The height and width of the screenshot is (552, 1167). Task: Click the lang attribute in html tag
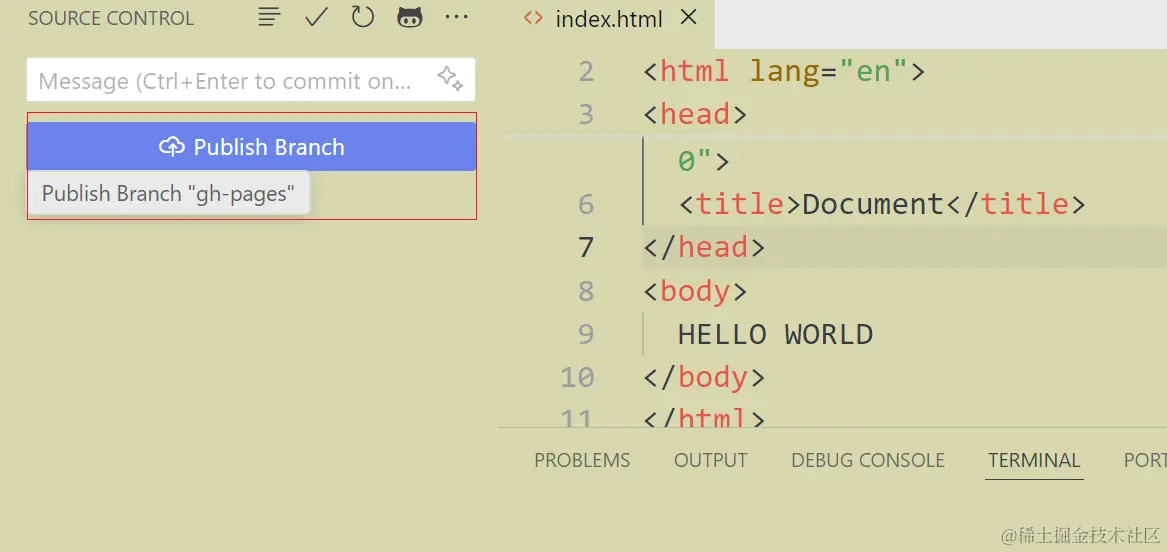pos(784,72)
